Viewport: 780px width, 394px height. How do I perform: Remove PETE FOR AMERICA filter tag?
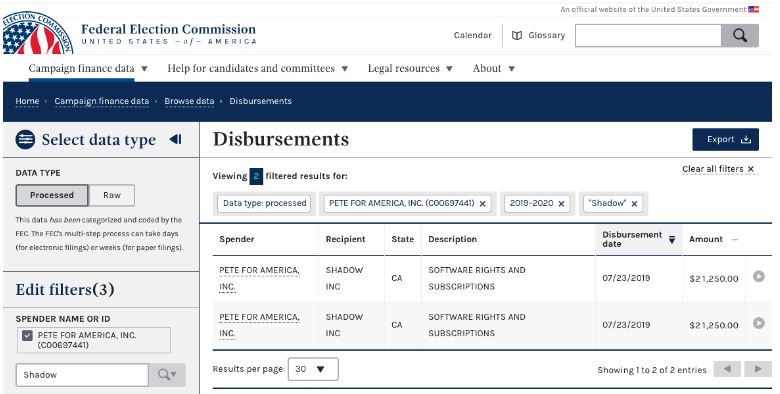(x=483, y=203)
